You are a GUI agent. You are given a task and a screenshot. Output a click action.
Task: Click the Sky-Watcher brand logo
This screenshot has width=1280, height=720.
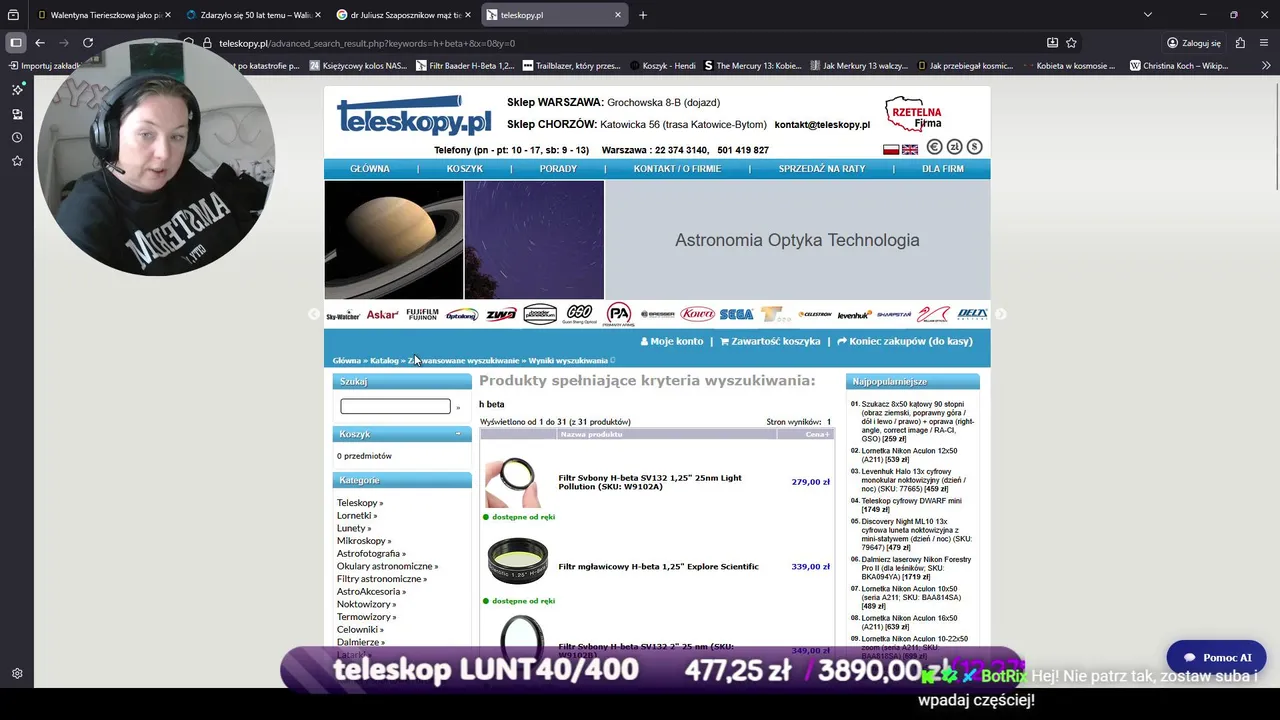[343, 314]
